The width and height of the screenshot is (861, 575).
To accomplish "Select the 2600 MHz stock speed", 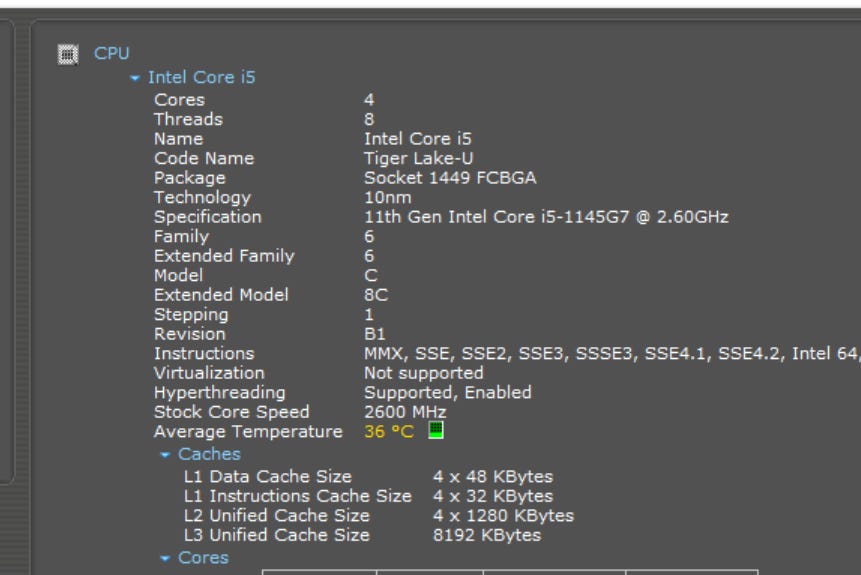I will pos(405,412).
